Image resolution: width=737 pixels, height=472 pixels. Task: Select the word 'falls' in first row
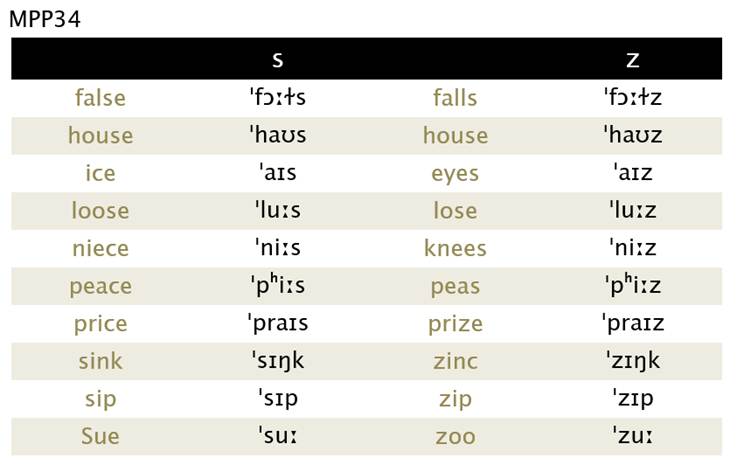455,98
